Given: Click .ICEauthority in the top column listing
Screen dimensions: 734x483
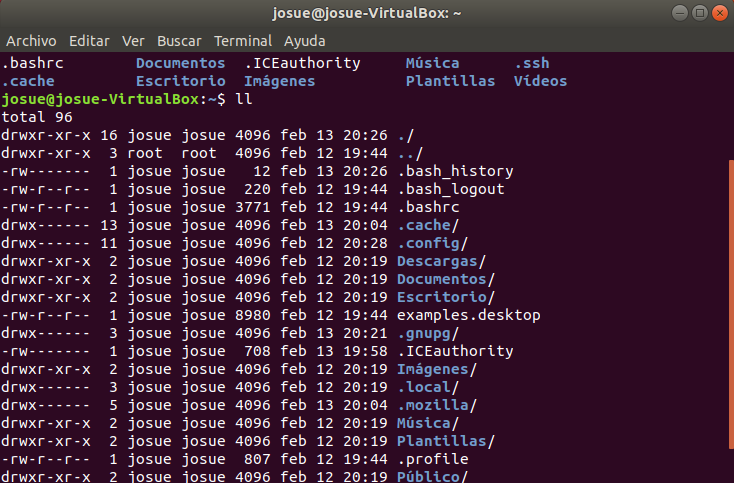Looking at the screenshot, I should [302, 63].
